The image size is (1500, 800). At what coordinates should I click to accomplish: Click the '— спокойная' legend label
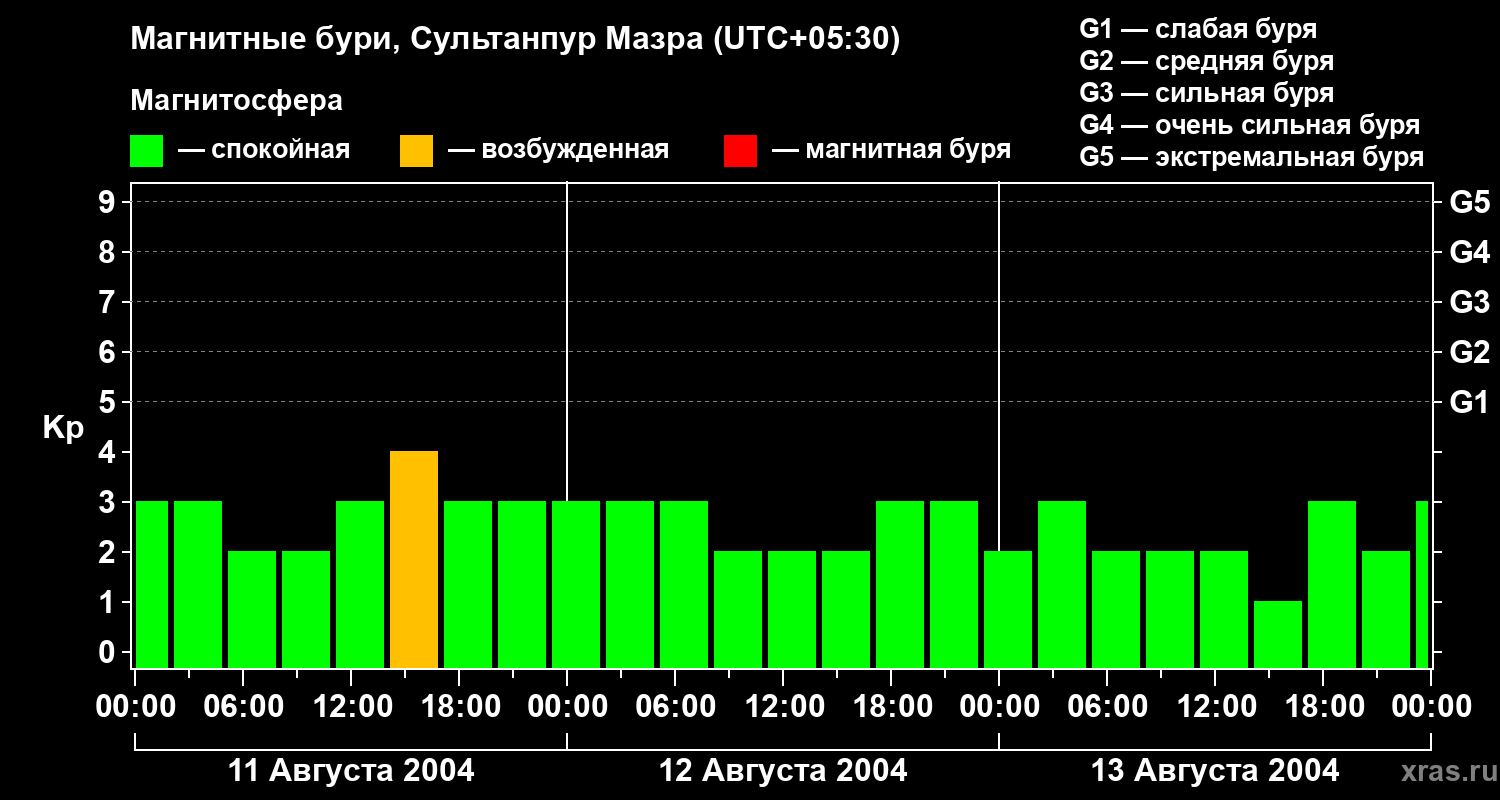264,151
